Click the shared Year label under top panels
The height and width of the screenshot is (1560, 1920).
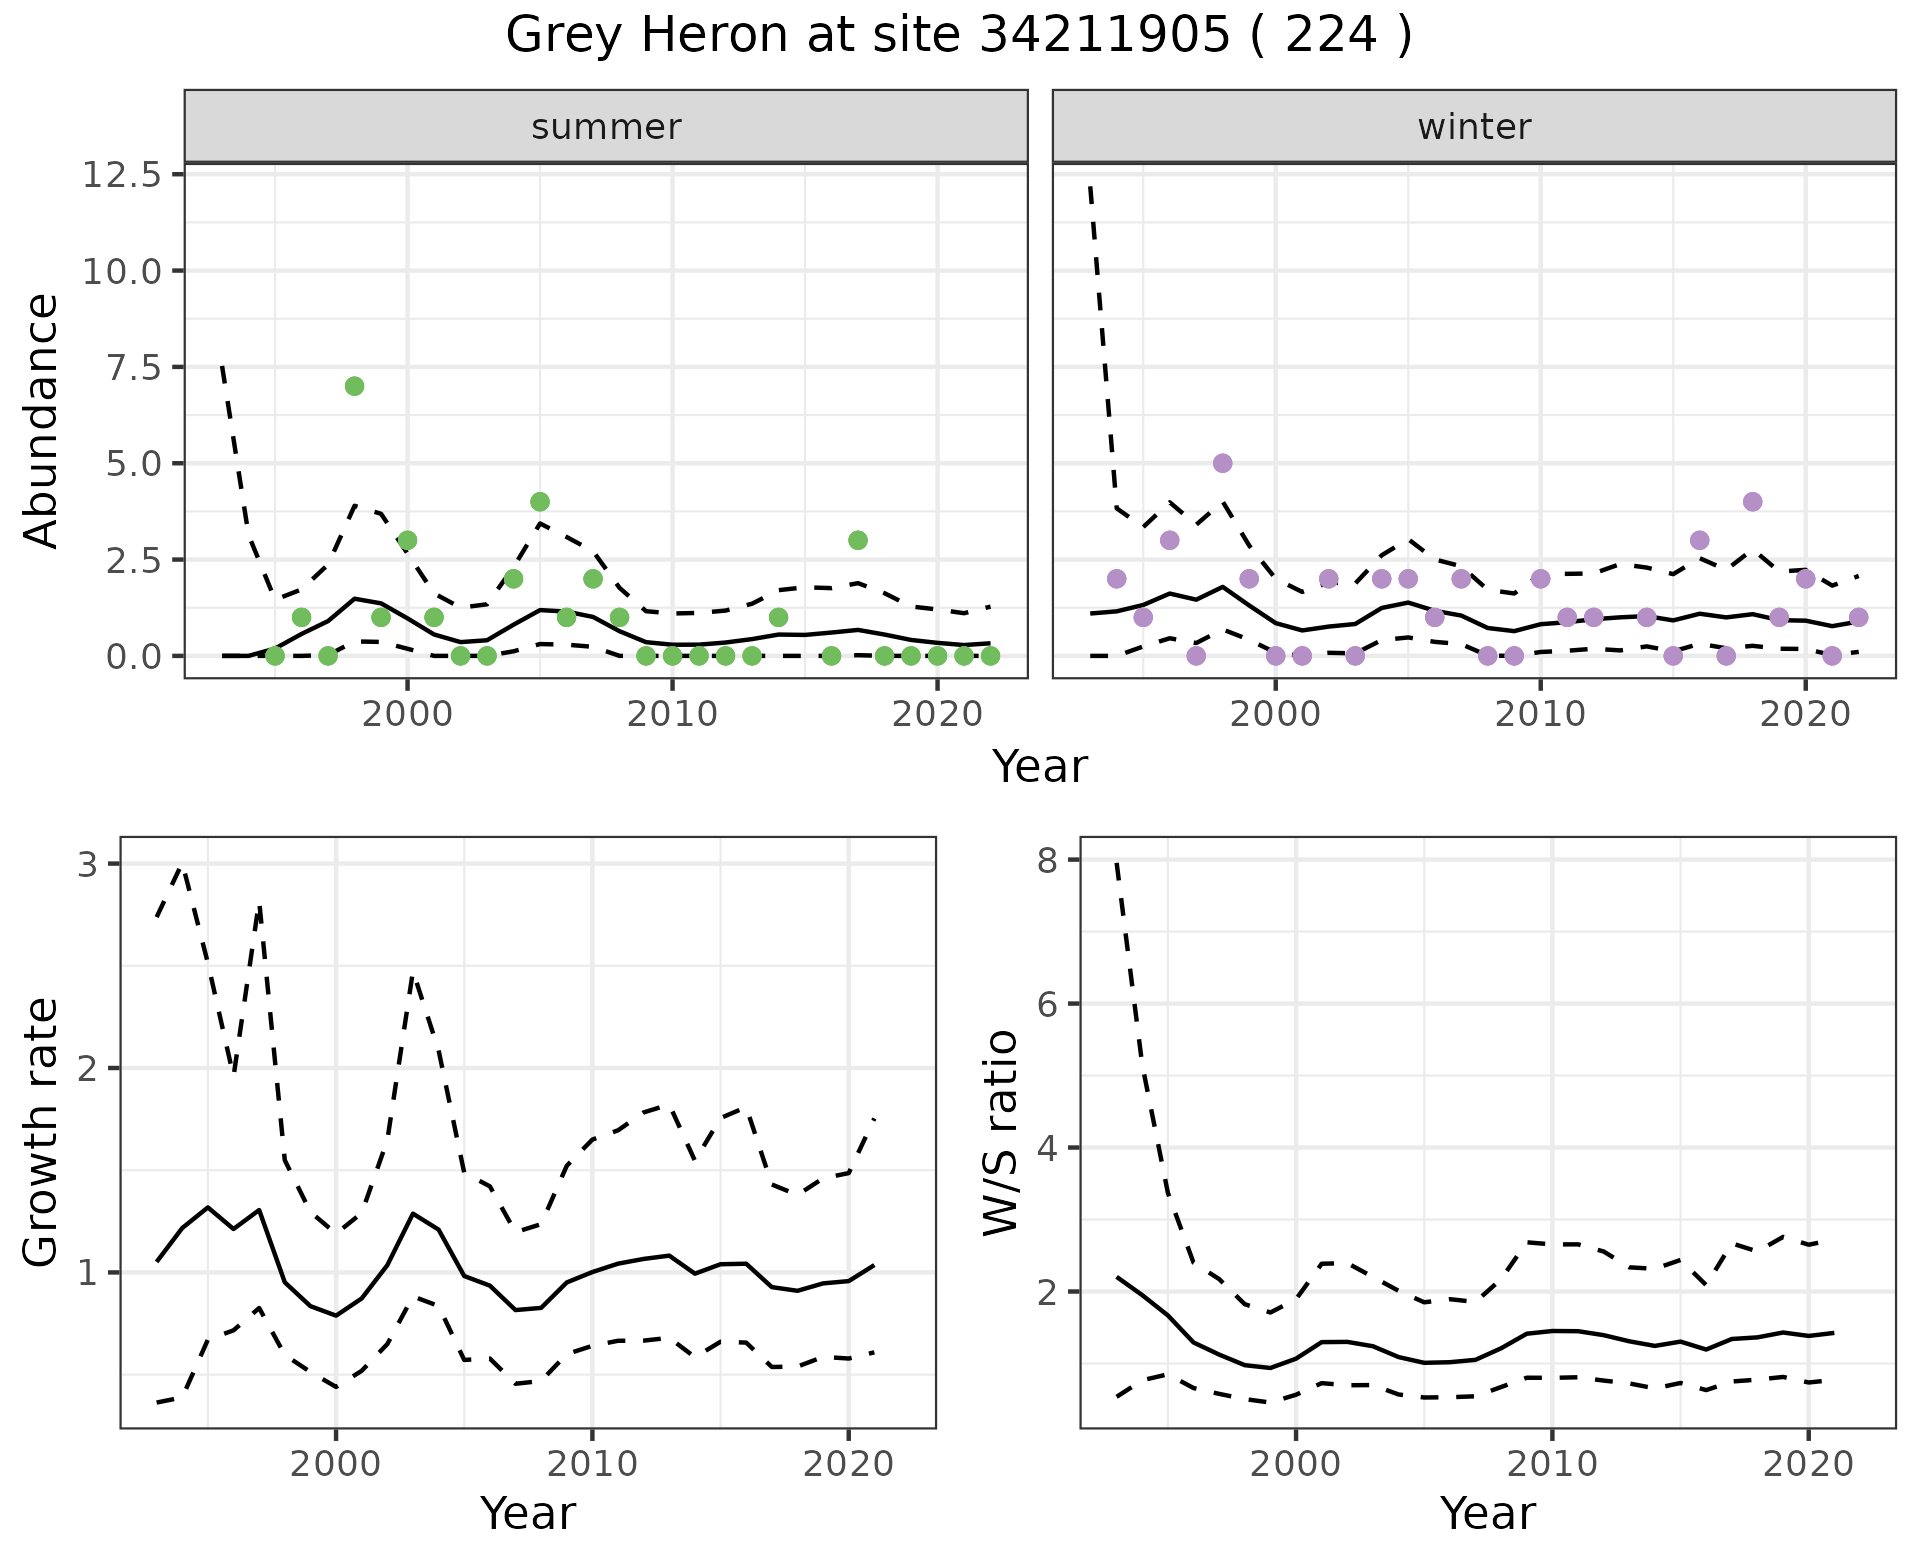tap(1040, 767)
